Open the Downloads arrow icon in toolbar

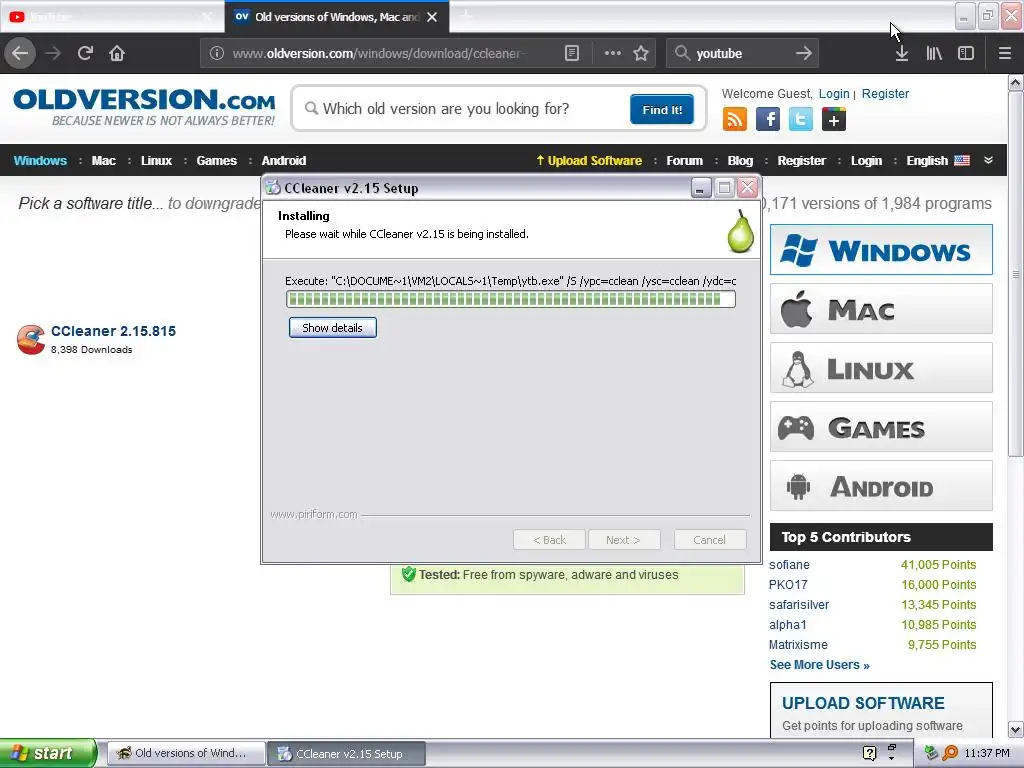[x=902, y=53]
